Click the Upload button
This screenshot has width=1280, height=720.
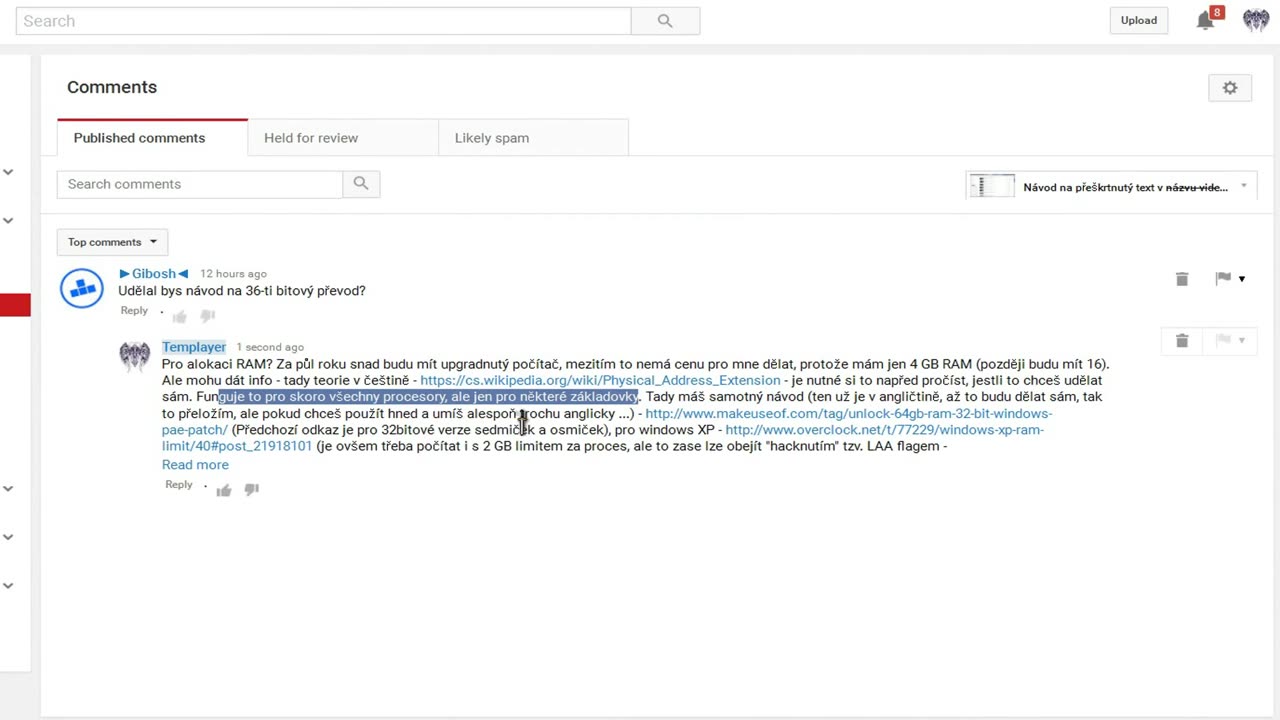click(x=1139, y=20)
